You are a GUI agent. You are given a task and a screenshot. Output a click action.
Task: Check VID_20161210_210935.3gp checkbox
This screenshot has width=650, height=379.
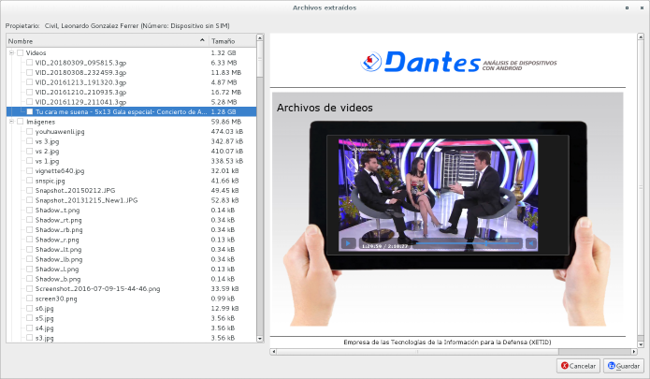29,92
